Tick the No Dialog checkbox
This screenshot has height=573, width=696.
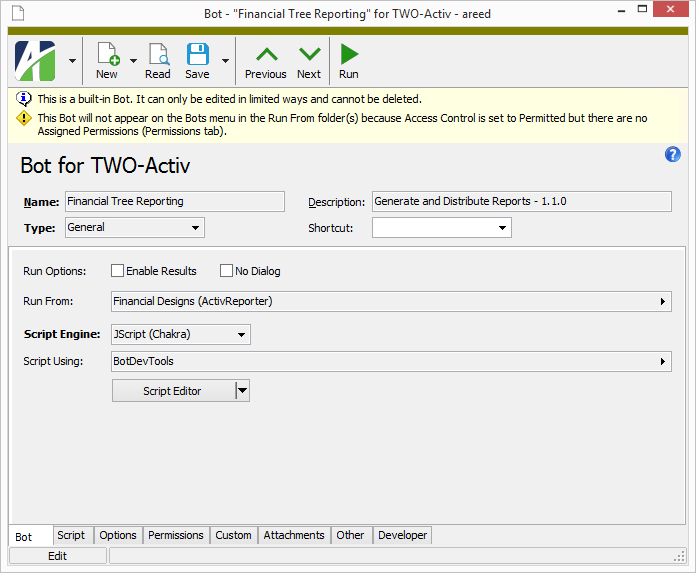pyautogui.click(x=226, y=271)
